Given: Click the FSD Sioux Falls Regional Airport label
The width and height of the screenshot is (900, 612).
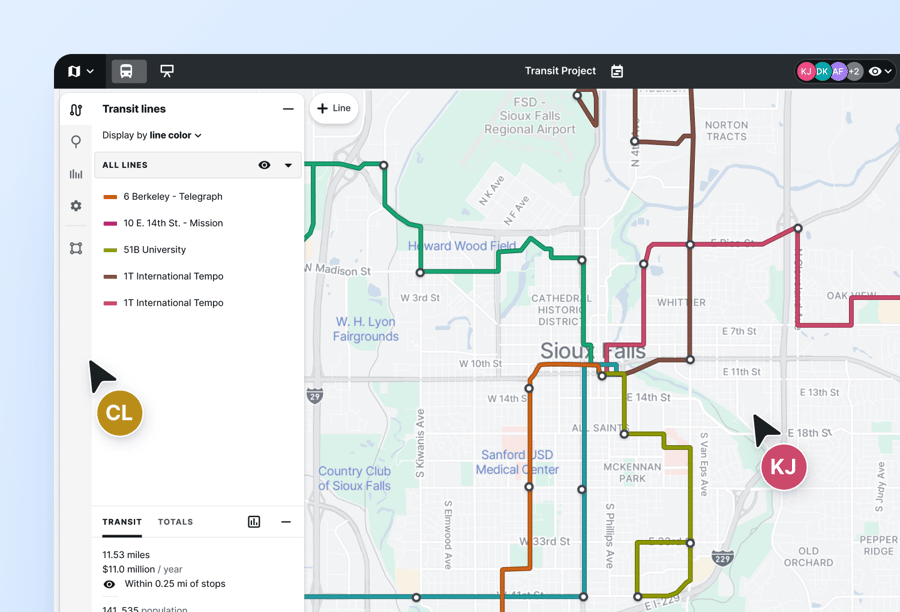Looking at the screenshot, I should pyautogui.click(x=529, y=116).
